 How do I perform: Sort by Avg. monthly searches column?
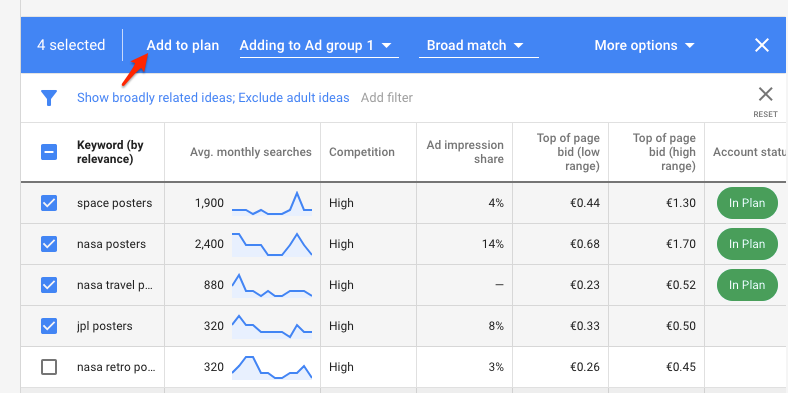click(250, 152)
